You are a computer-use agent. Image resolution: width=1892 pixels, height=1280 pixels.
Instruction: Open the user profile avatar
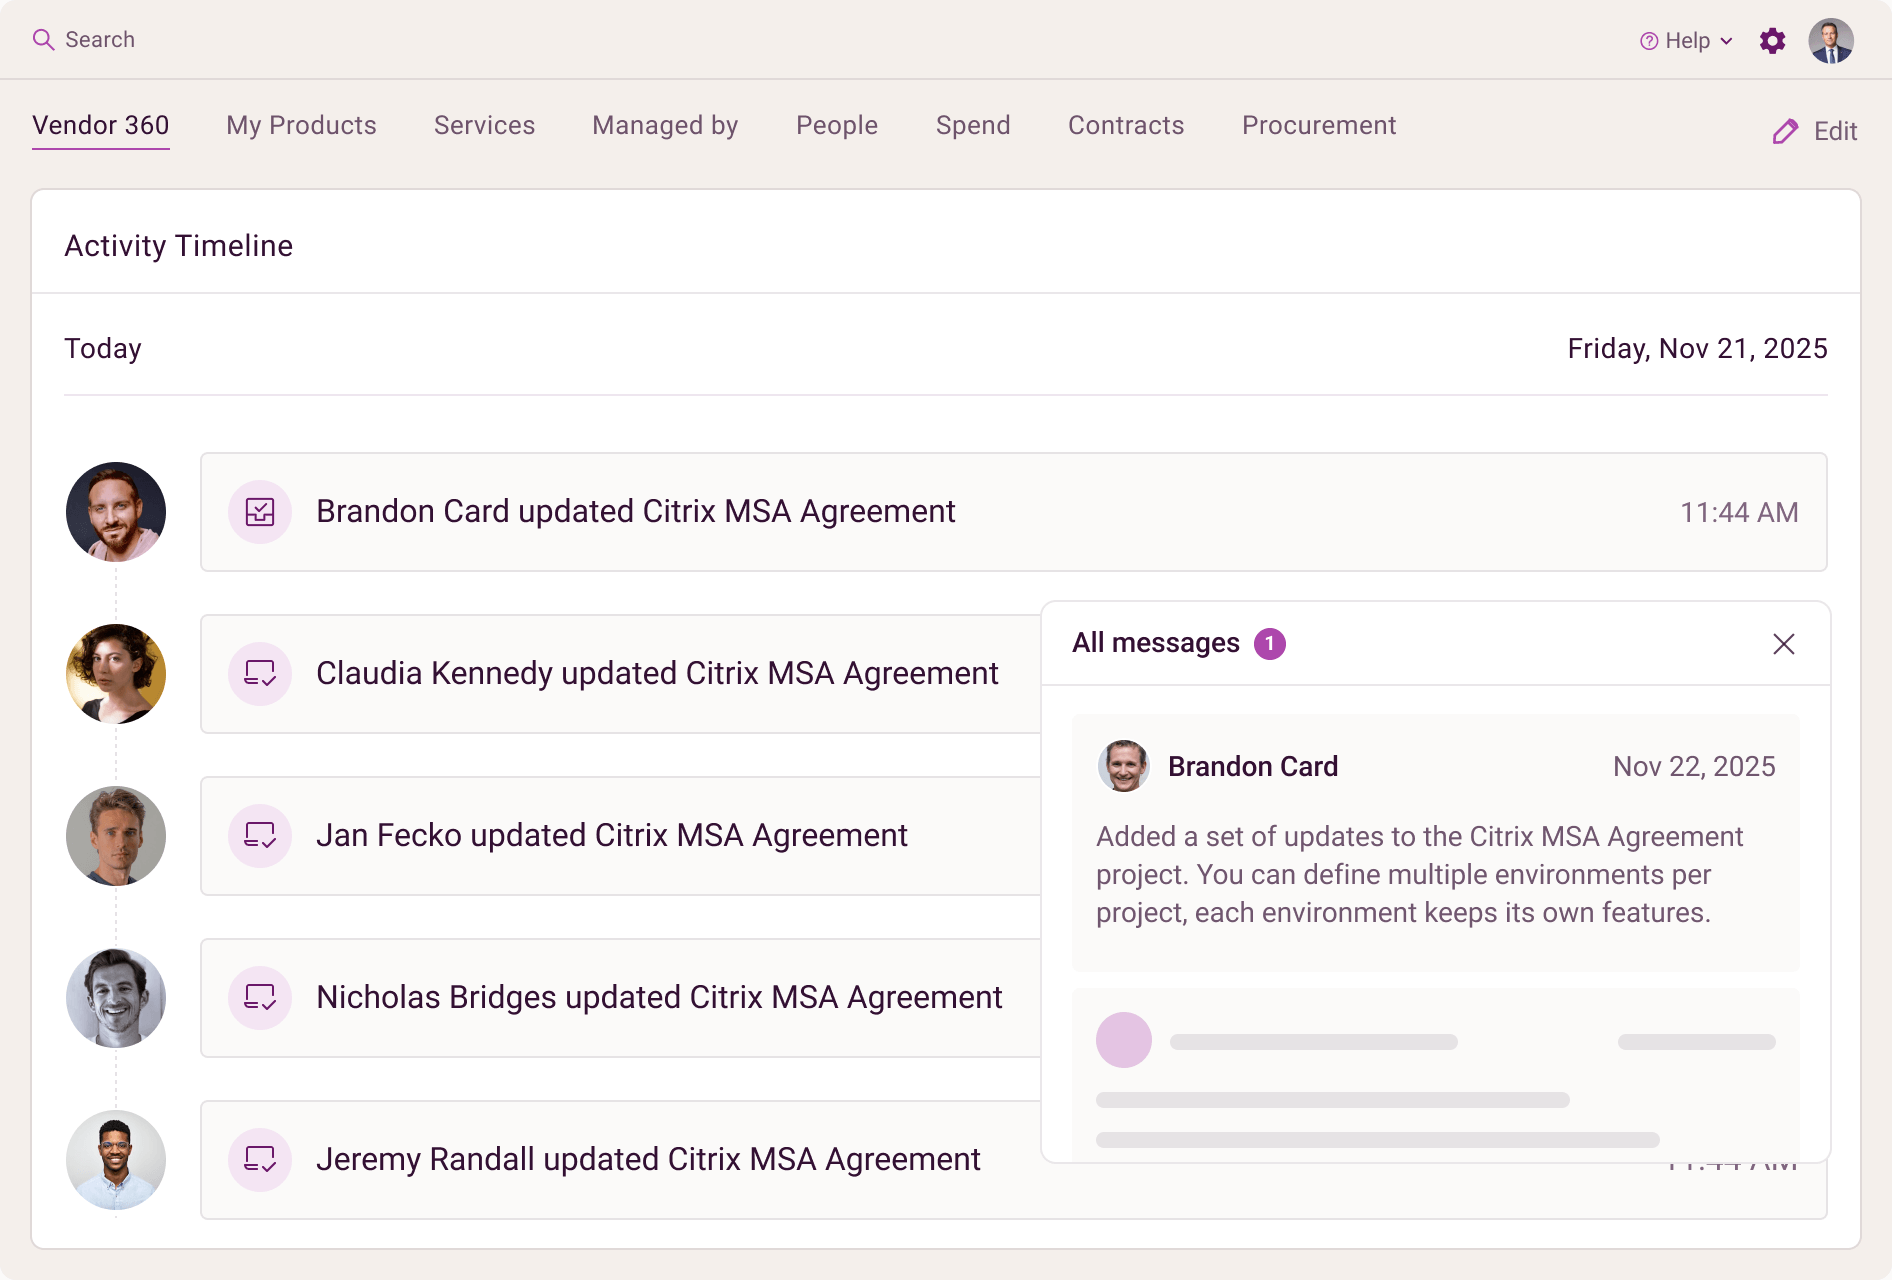coord(1831,41)
